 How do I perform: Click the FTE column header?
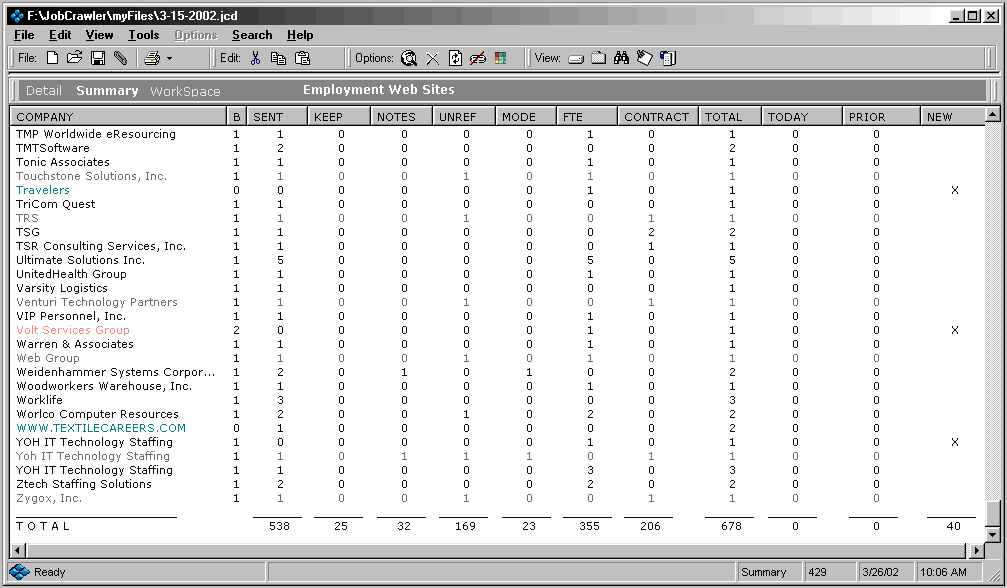coord(587,117)
